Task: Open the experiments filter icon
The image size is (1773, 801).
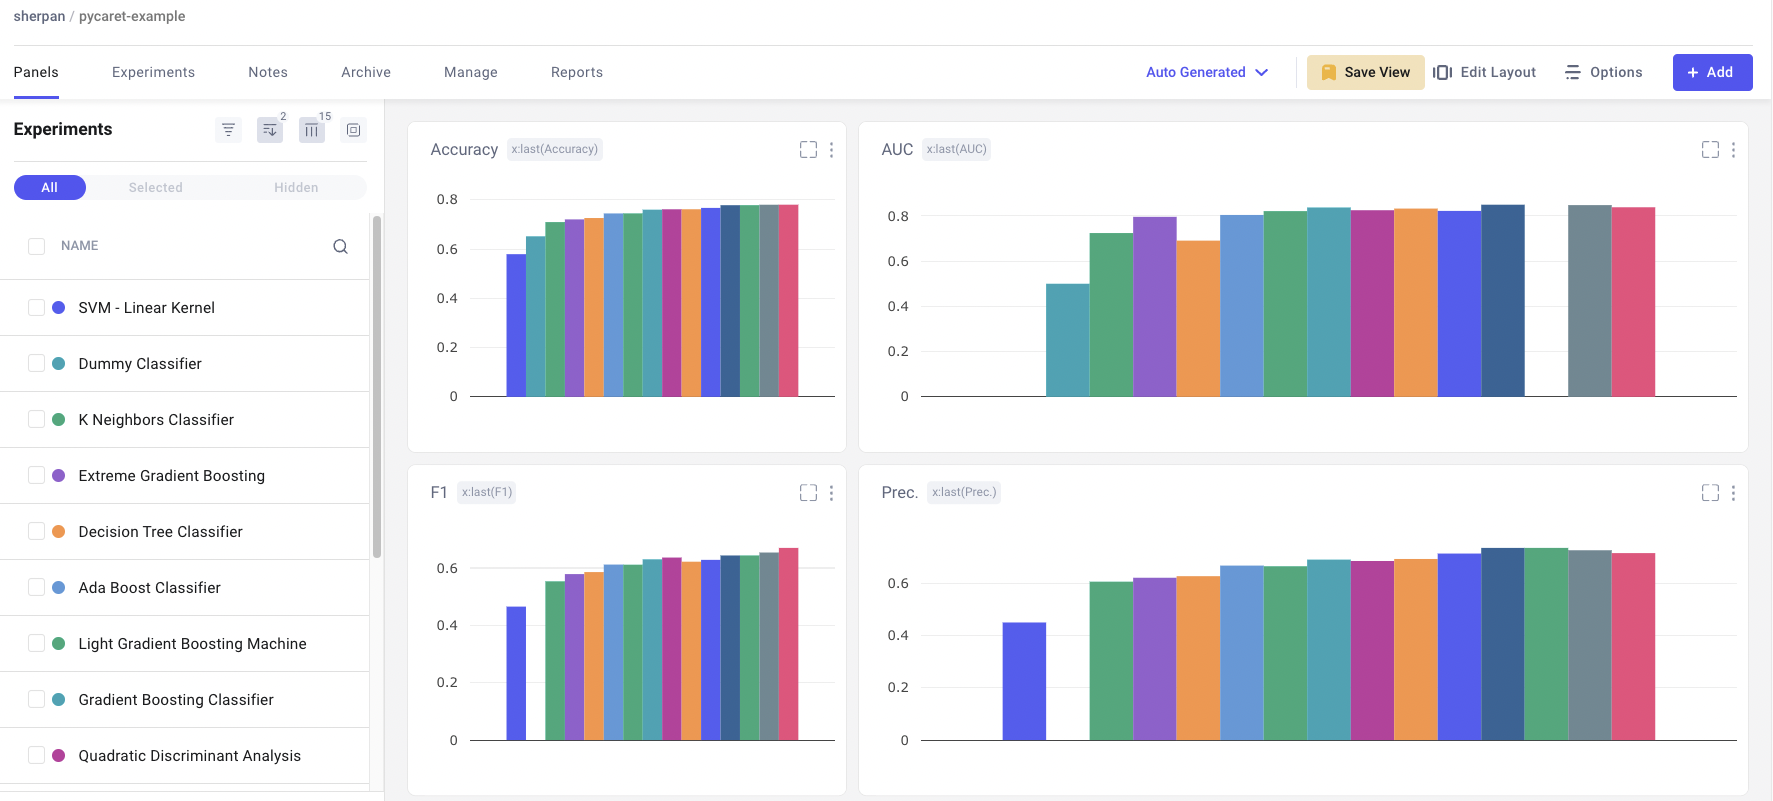Action: tap(228, 130)
